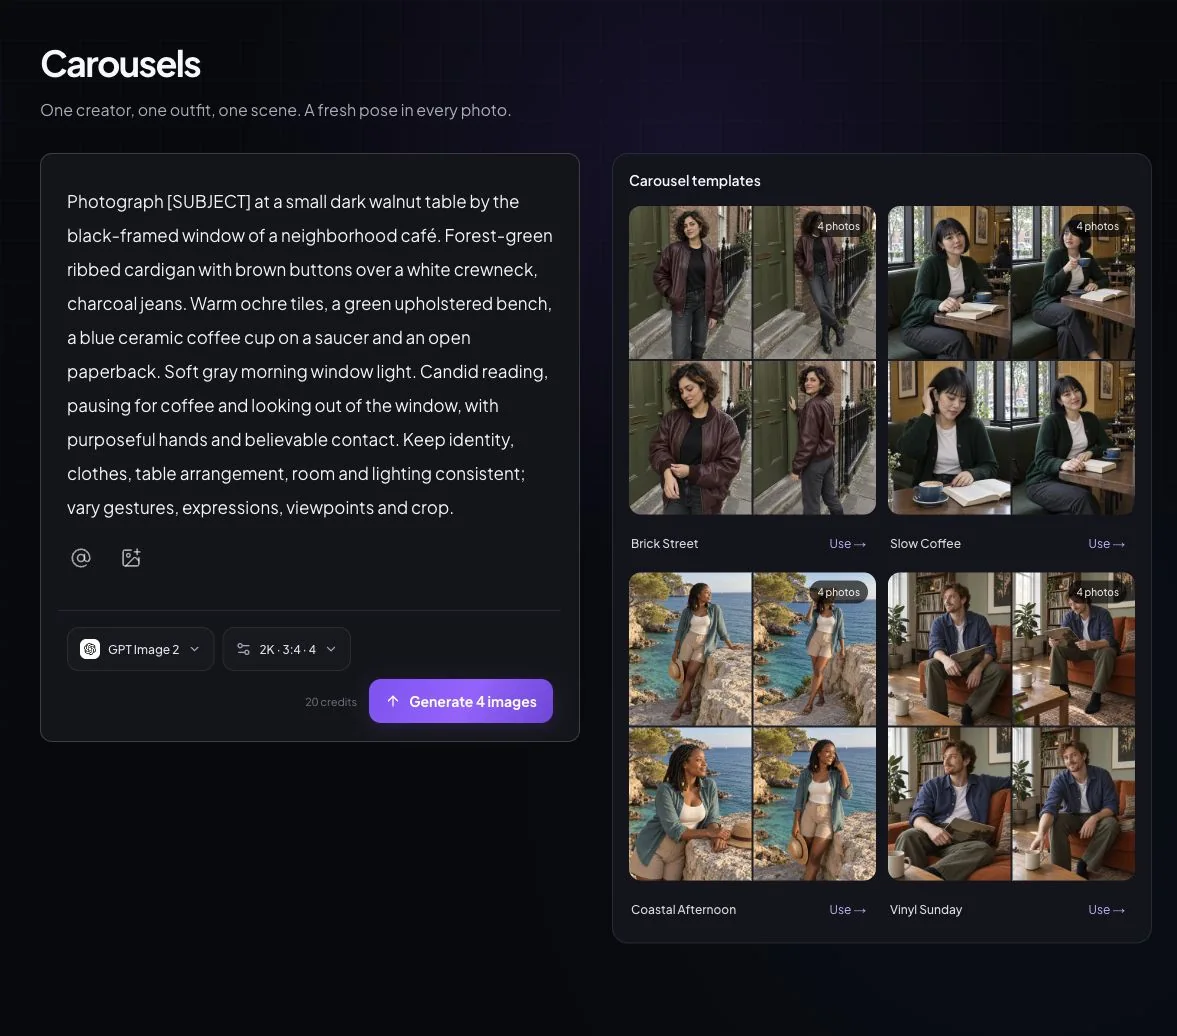Click the @ mention icon
1177x1036 pixels.
pyautogui.click(x=81, y=558)
